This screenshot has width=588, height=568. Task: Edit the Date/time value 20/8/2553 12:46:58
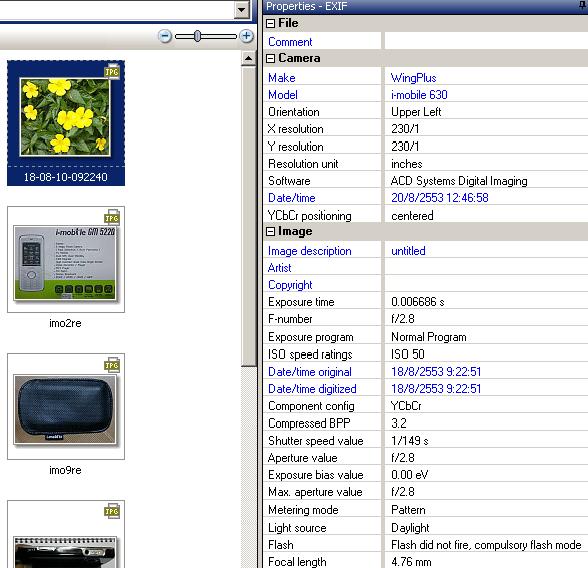pos(440,198)
